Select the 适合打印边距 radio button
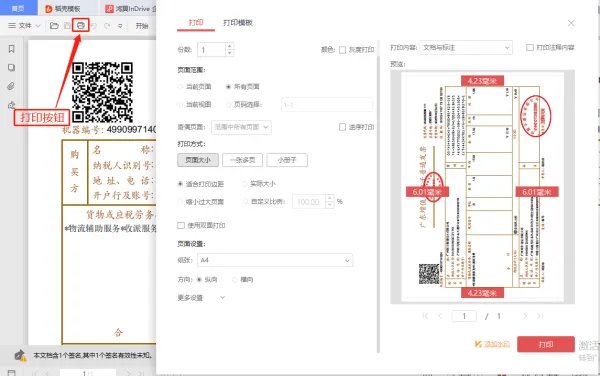The width and height of the screenshot is (600, 376). [x=180, y=184]
